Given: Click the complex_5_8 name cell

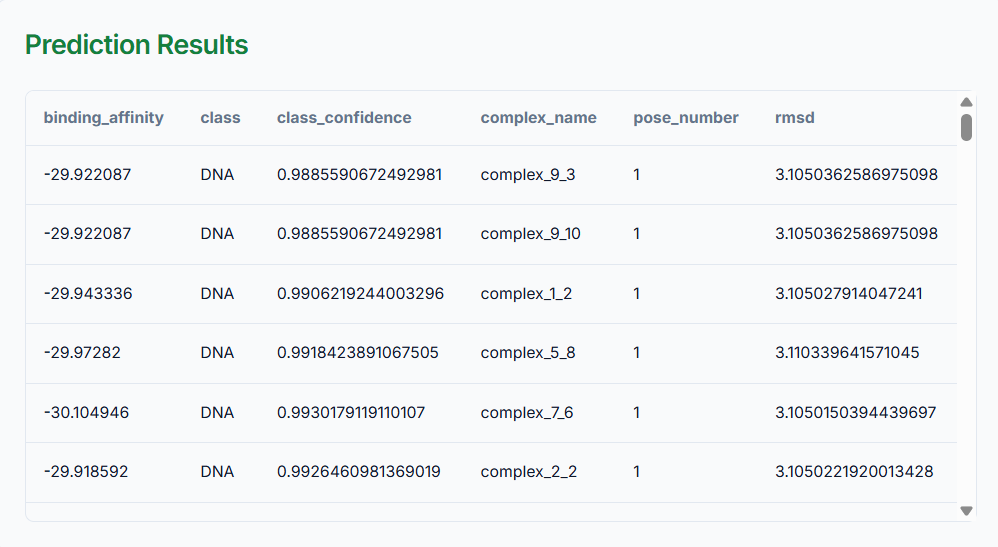Looking at the screenshot, I should pyautogui.click(x=527, y=353).
